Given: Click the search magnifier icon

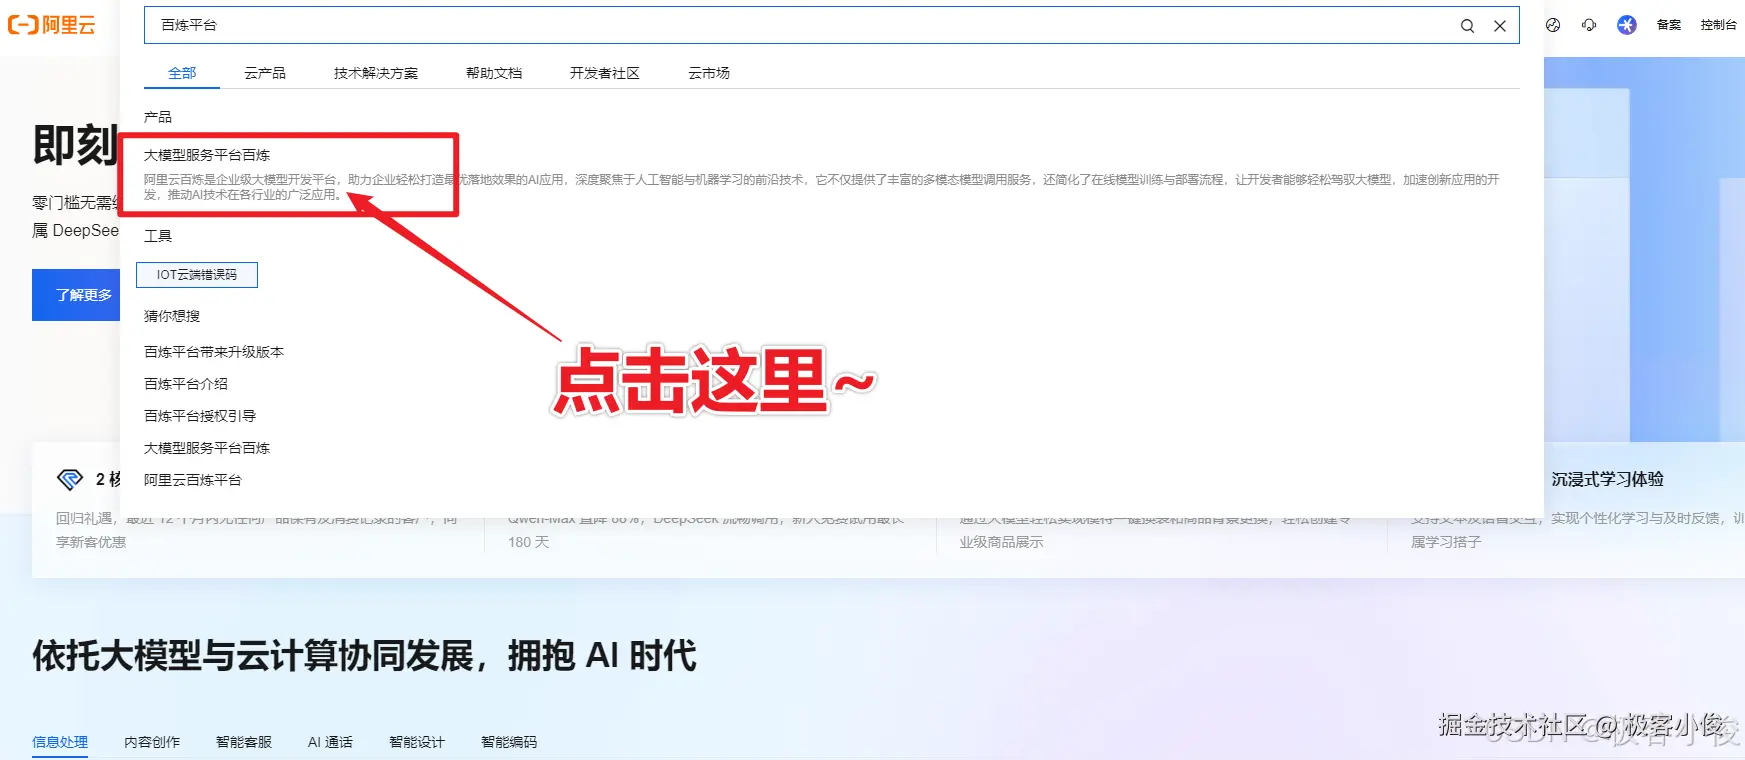Looking at the screenshot, I should tap(1467, 26).
